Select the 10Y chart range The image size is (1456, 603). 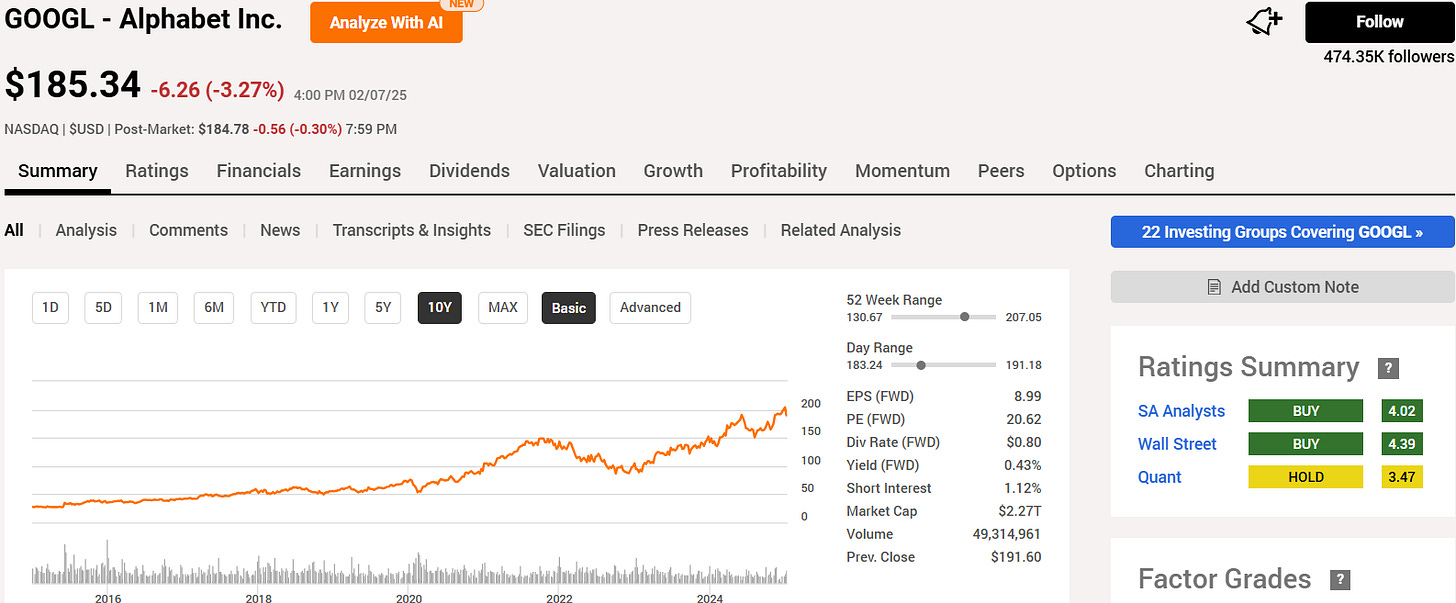pos(440,307)
